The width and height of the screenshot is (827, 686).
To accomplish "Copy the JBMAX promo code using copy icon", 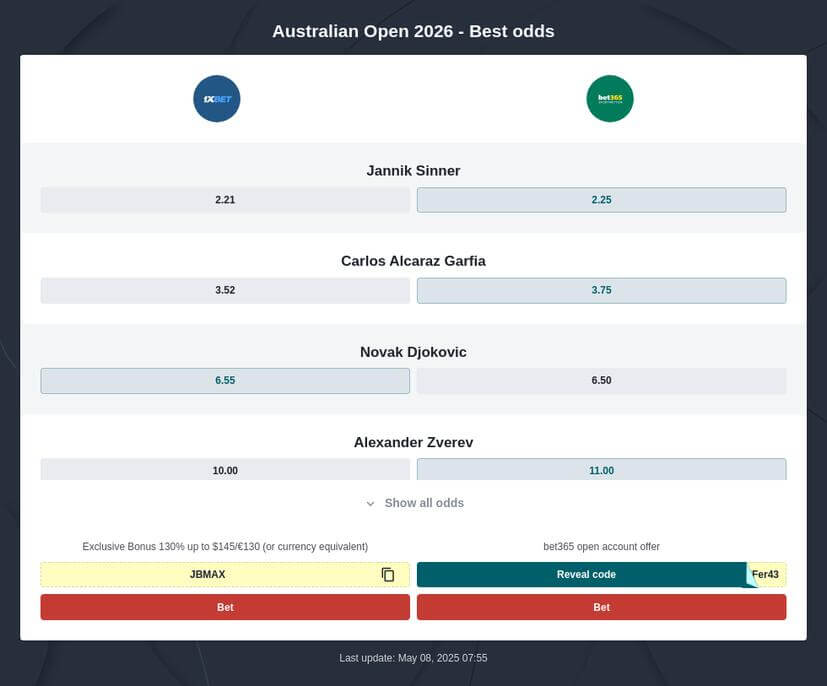I will [388, 574].
